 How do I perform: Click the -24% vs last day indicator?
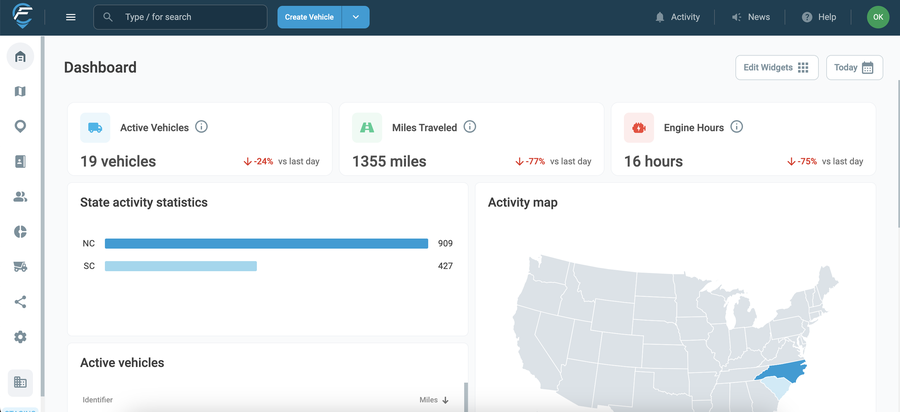click(x=281, y=162)
